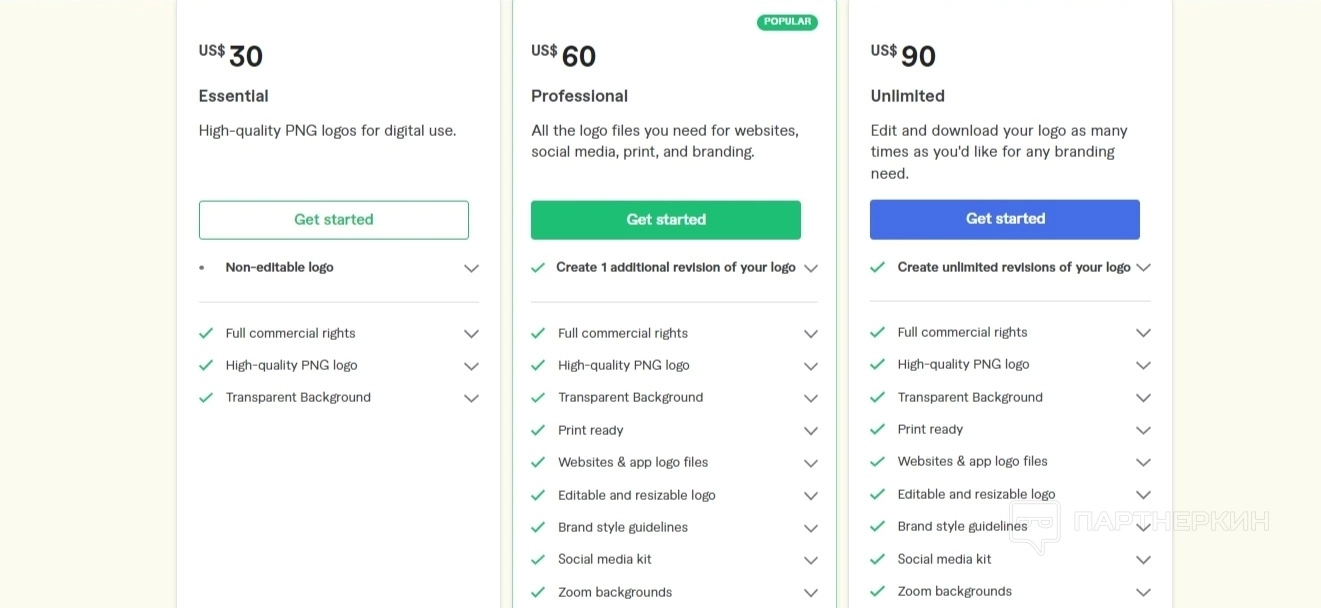Image resolution: width=1321 pixels, height=608 pixels.
Task: Expand Professional Print ready chevron
Action: (811, 431)
